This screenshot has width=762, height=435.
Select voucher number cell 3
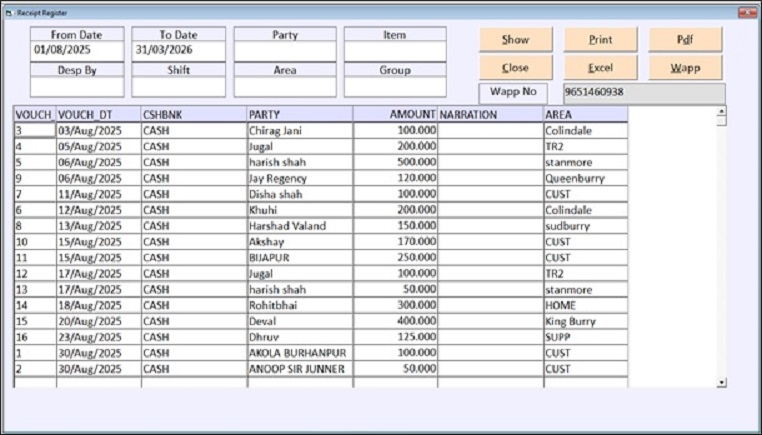35,131
